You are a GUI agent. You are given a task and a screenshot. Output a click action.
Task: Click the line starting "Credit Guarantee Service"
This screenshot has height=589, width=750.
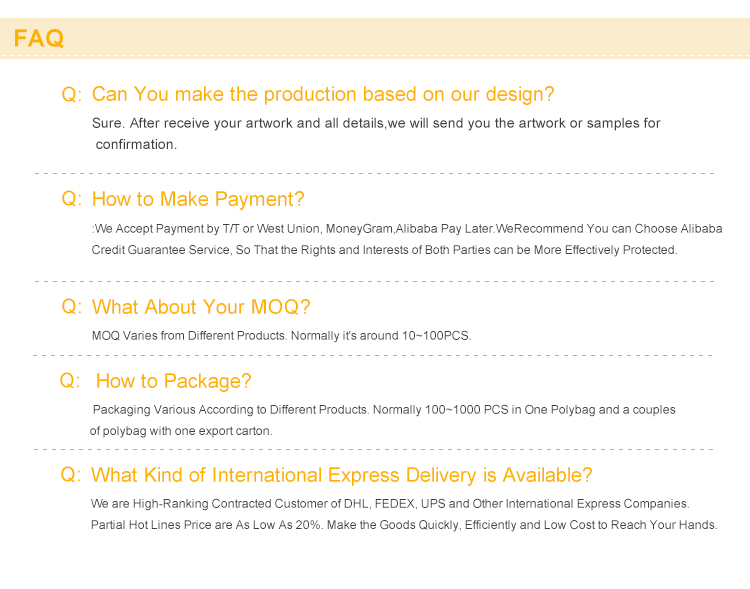[x=384, y=250]
